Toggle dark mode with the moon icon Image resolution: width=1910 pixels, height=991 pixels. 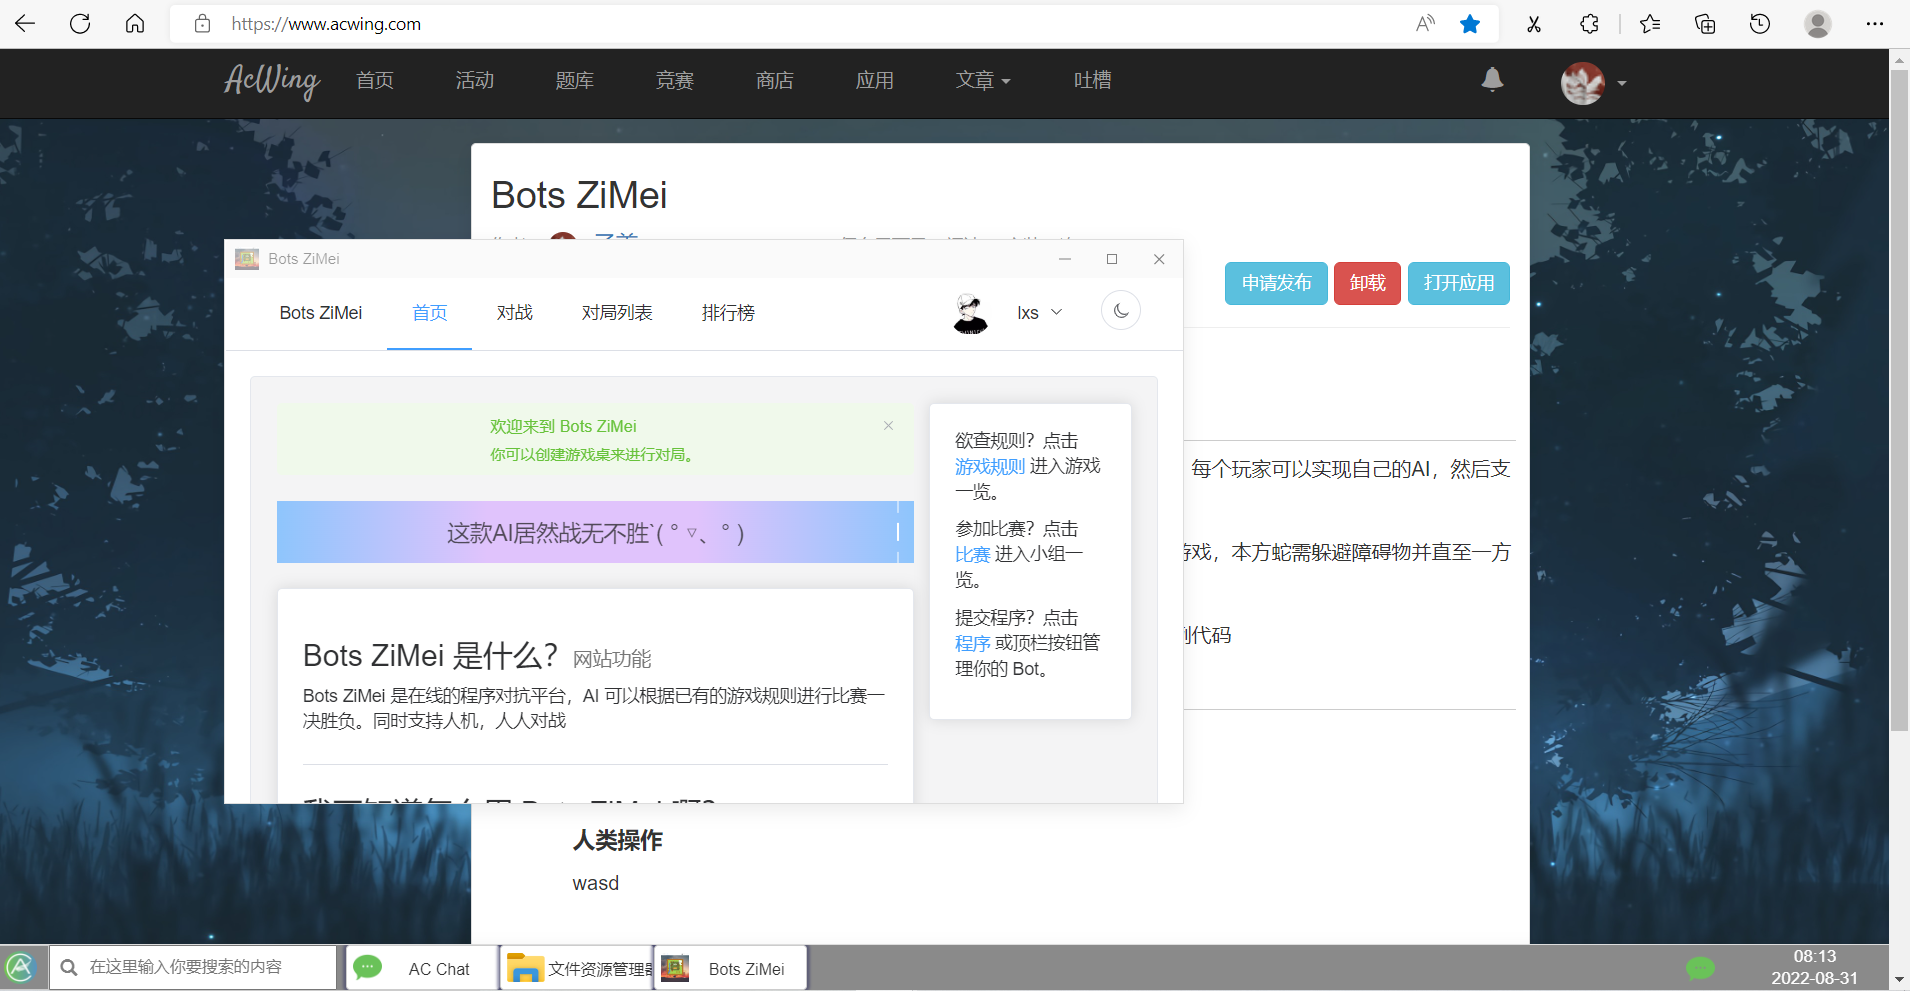pos(1121,310)
